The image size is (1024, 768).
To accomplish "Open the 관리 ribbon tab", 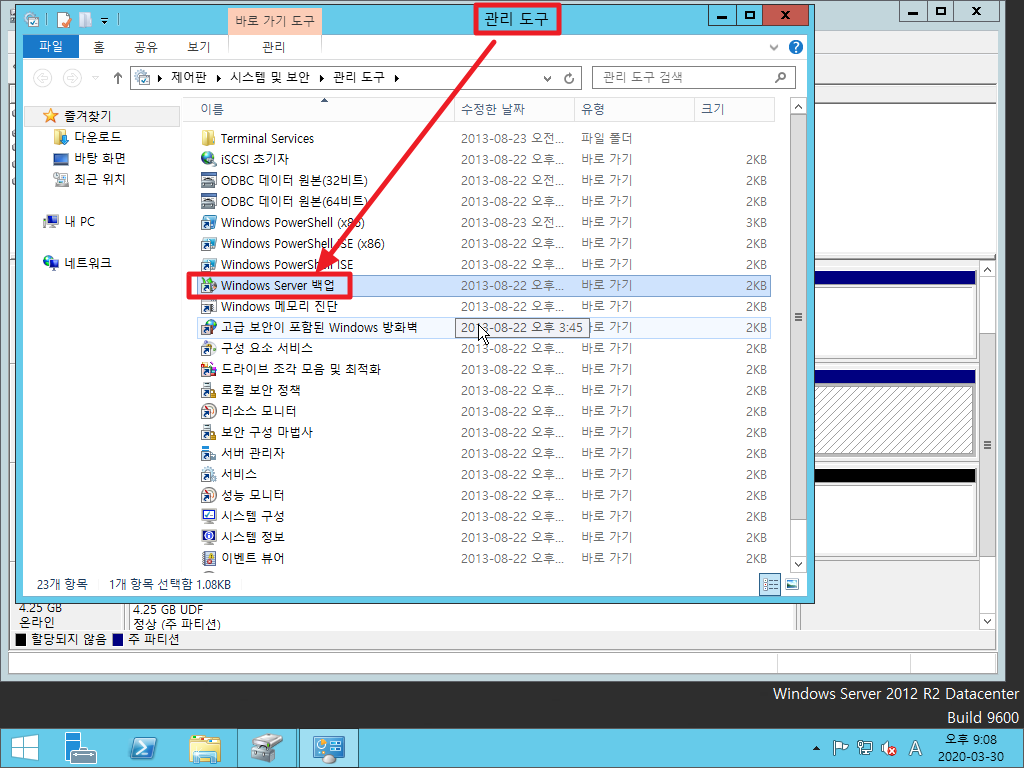I will 274,46.
